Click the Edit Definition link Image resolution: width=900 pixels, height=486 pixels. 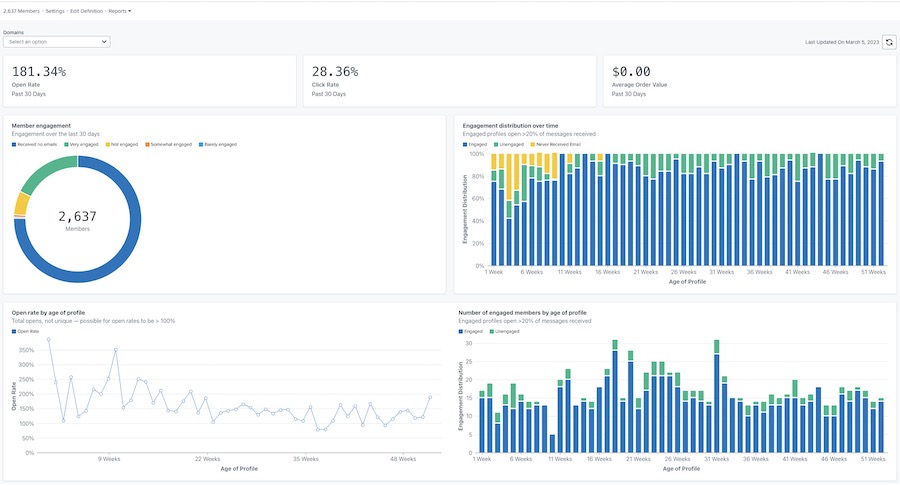click(87, 10)
